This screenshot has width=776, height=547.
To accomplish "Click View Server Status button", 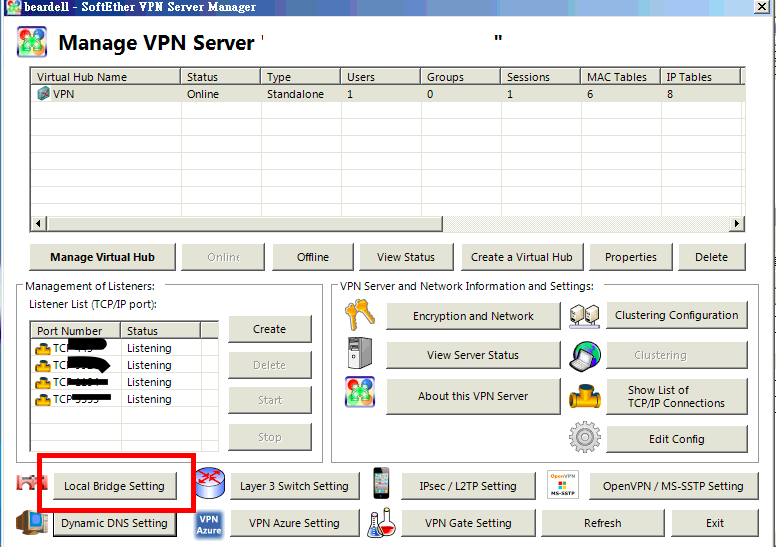I will coord(474,355).
